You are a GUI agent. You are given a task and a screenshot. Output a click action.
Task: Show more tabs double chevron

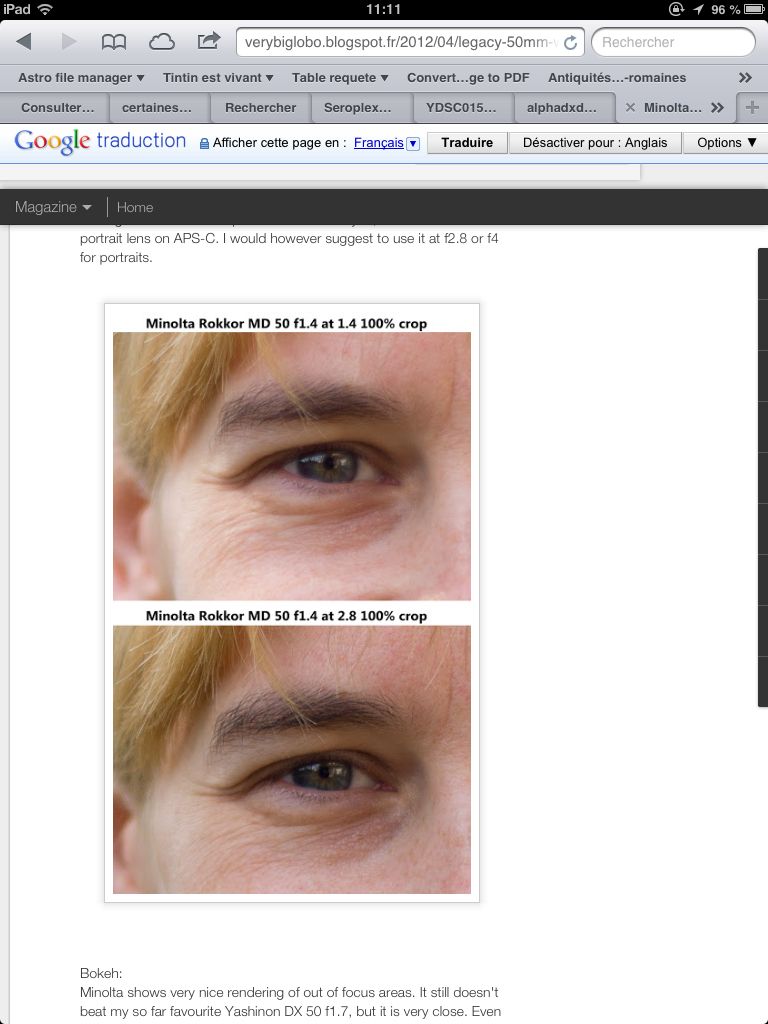click(x=717, y=108)
